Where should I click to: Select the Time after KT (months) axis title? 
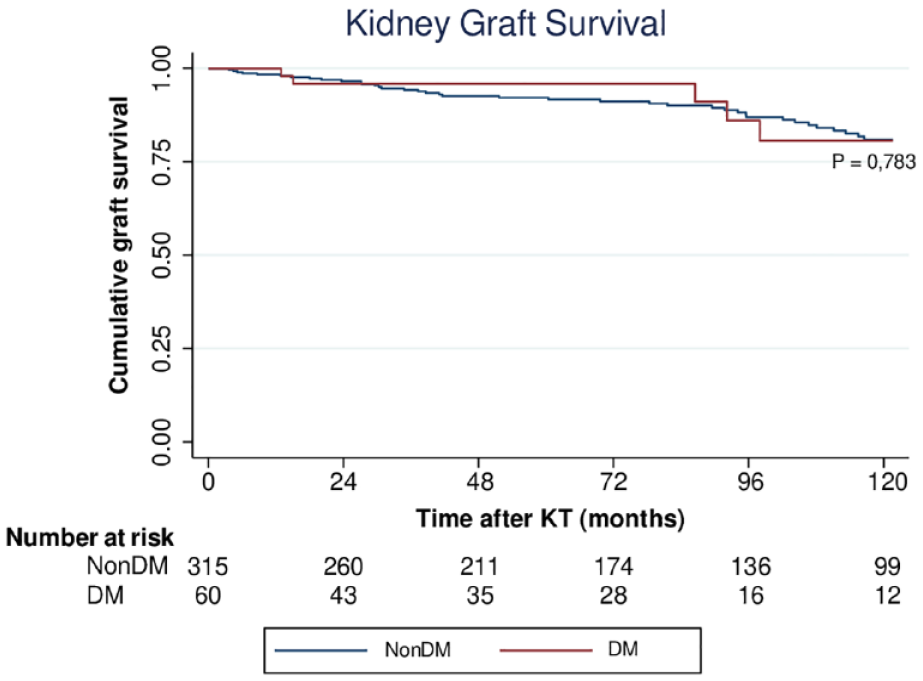point(549,519)
